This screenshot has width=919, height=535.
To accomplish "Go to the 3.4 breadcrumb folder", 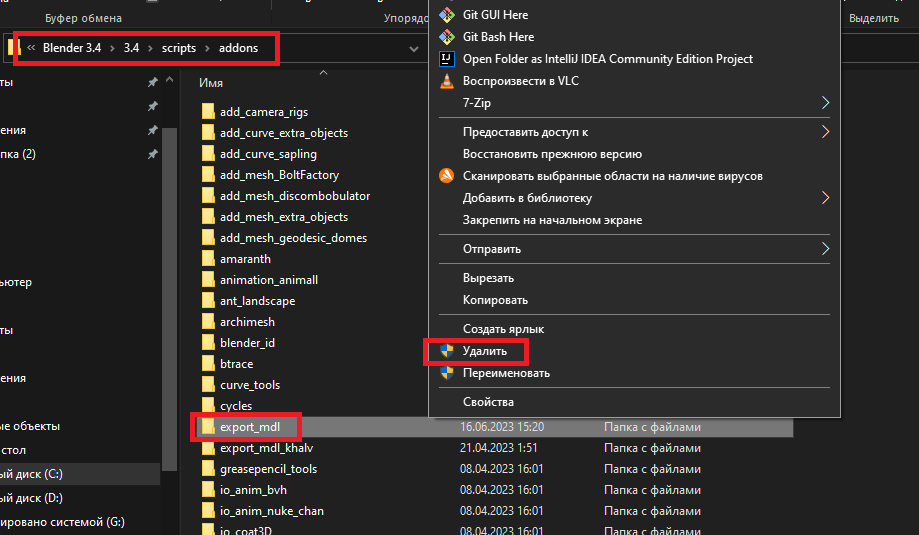I will click(131, 48).
